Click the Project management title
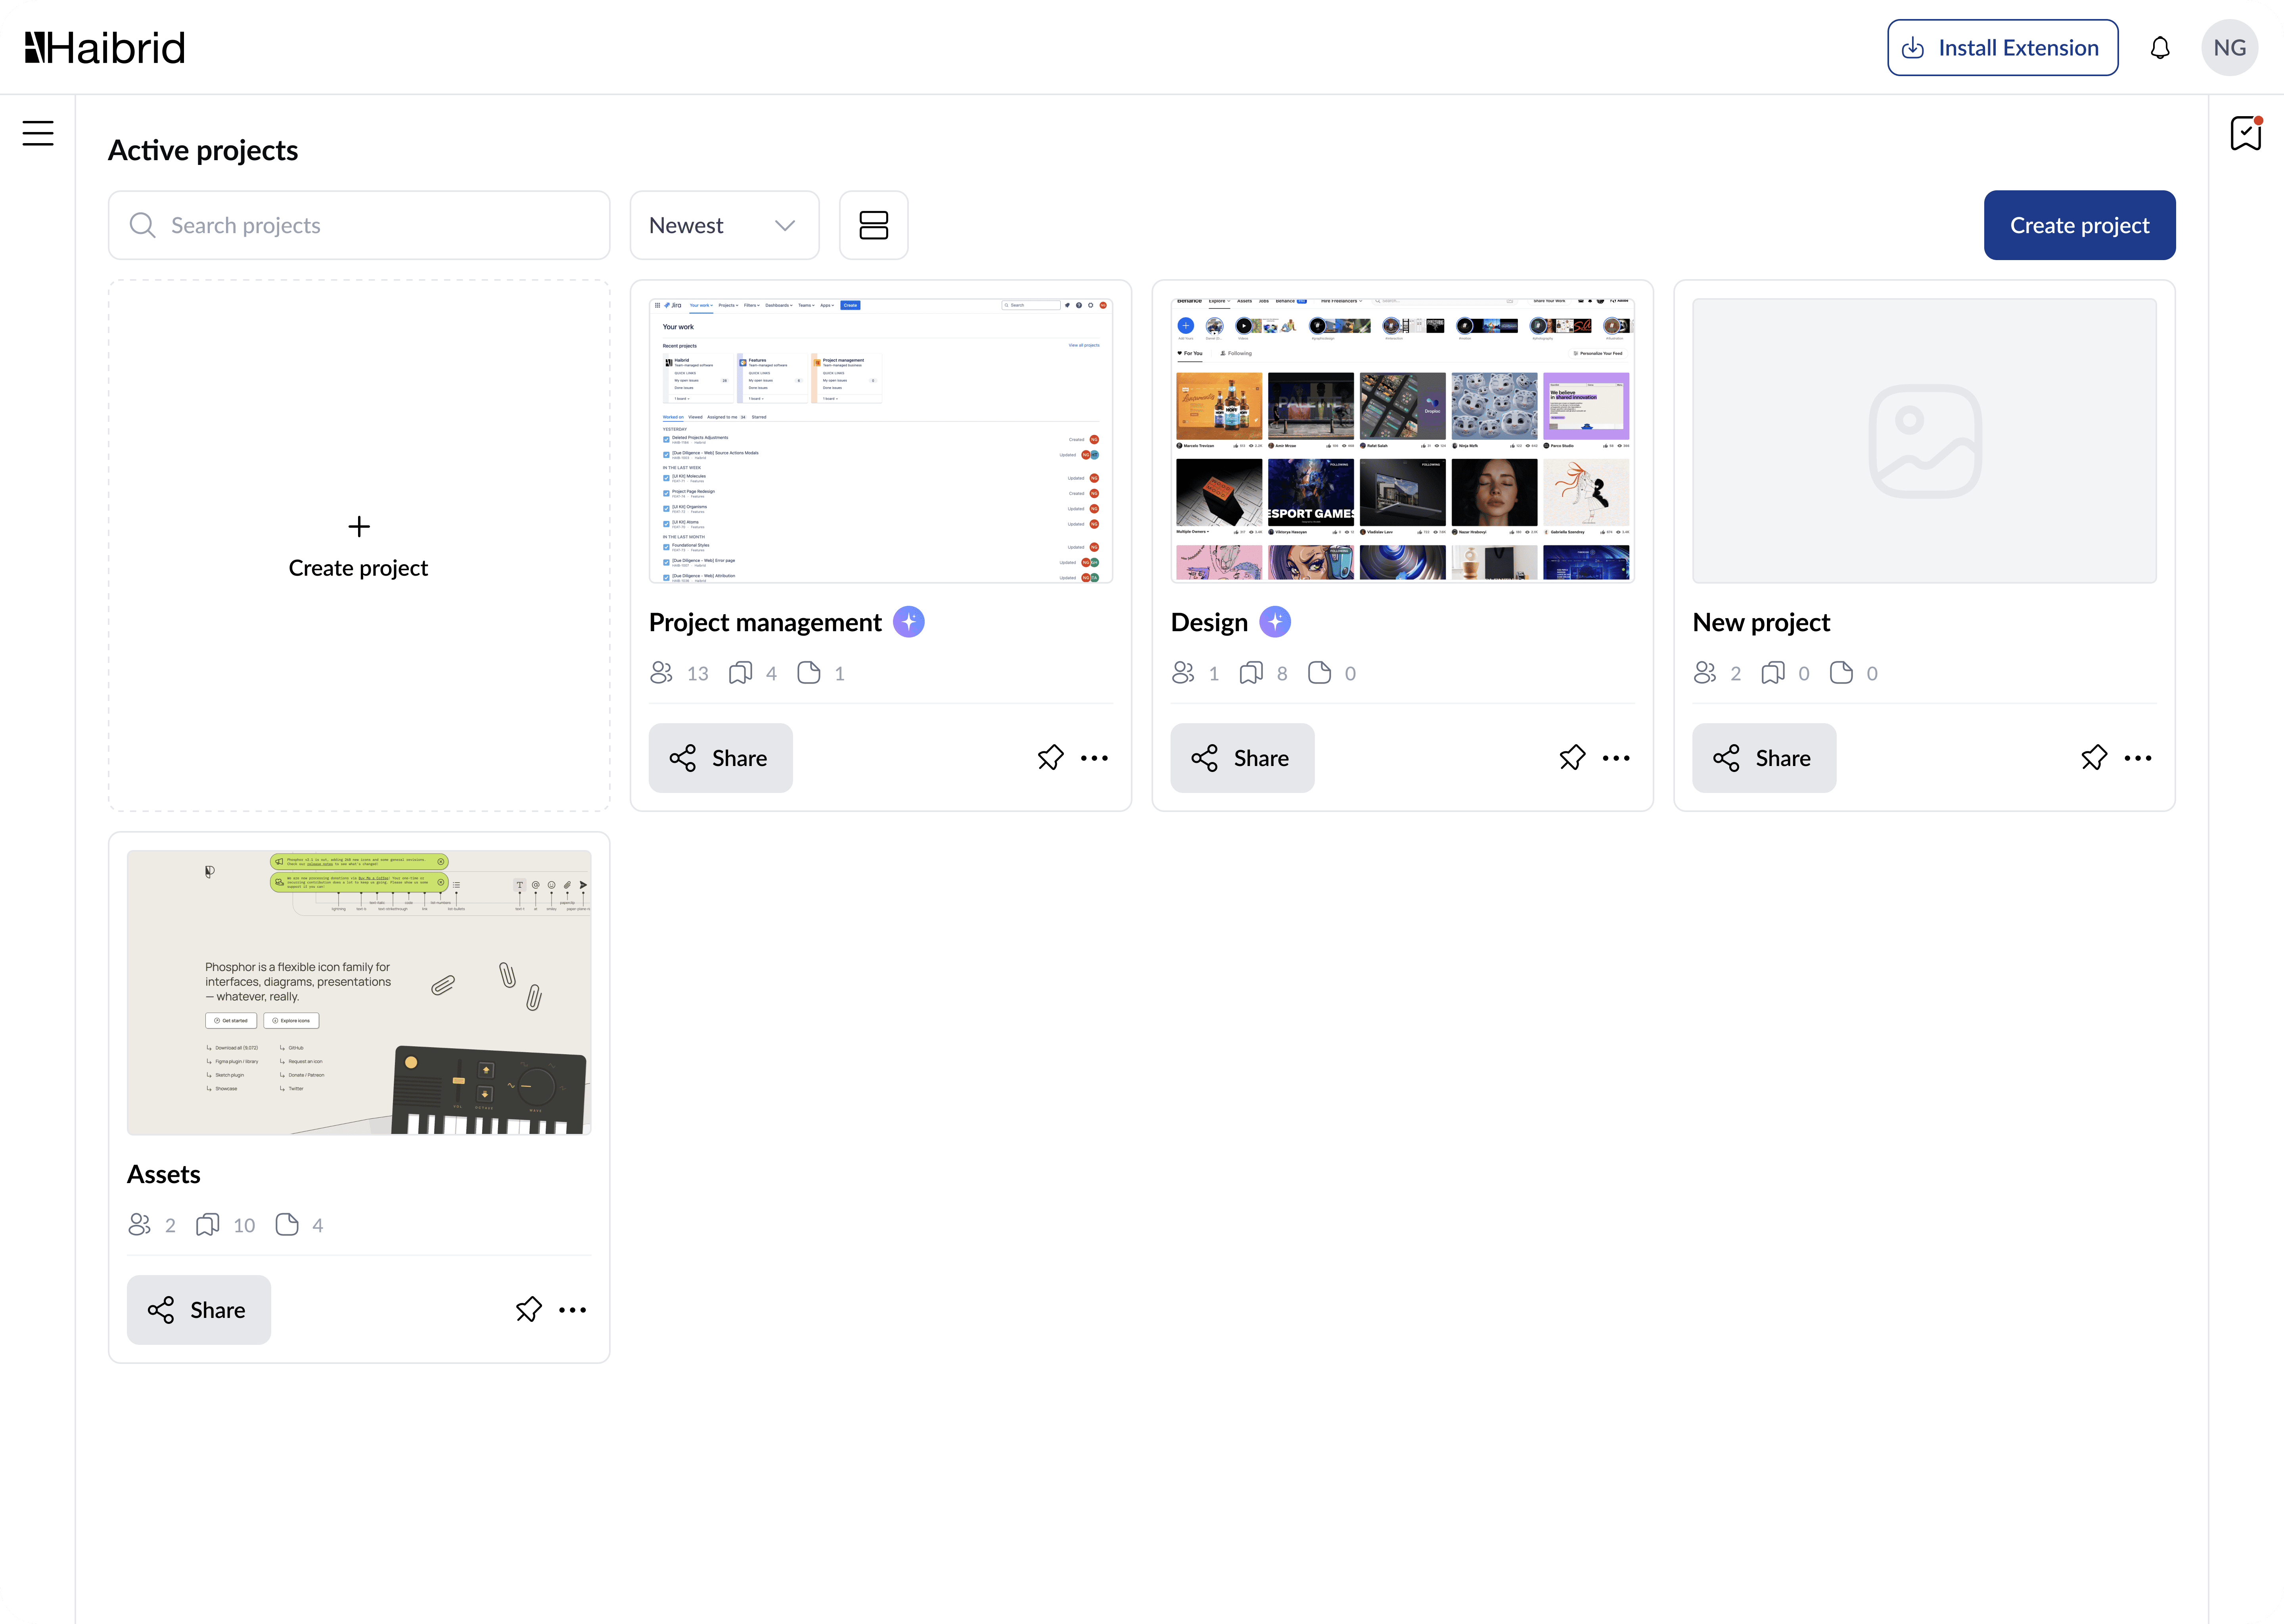 tap(765, 622)
